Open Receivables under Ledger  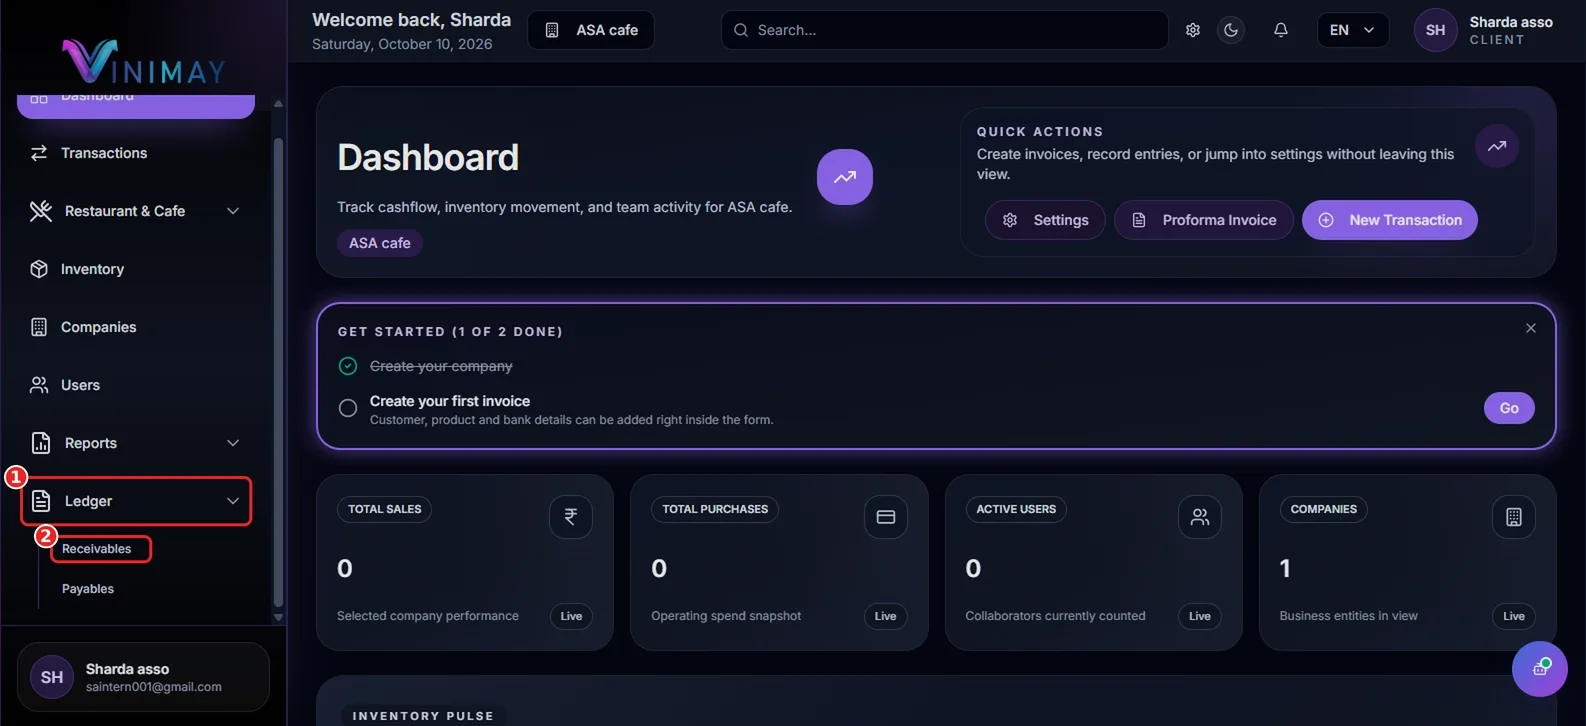(x=97, y=549)
